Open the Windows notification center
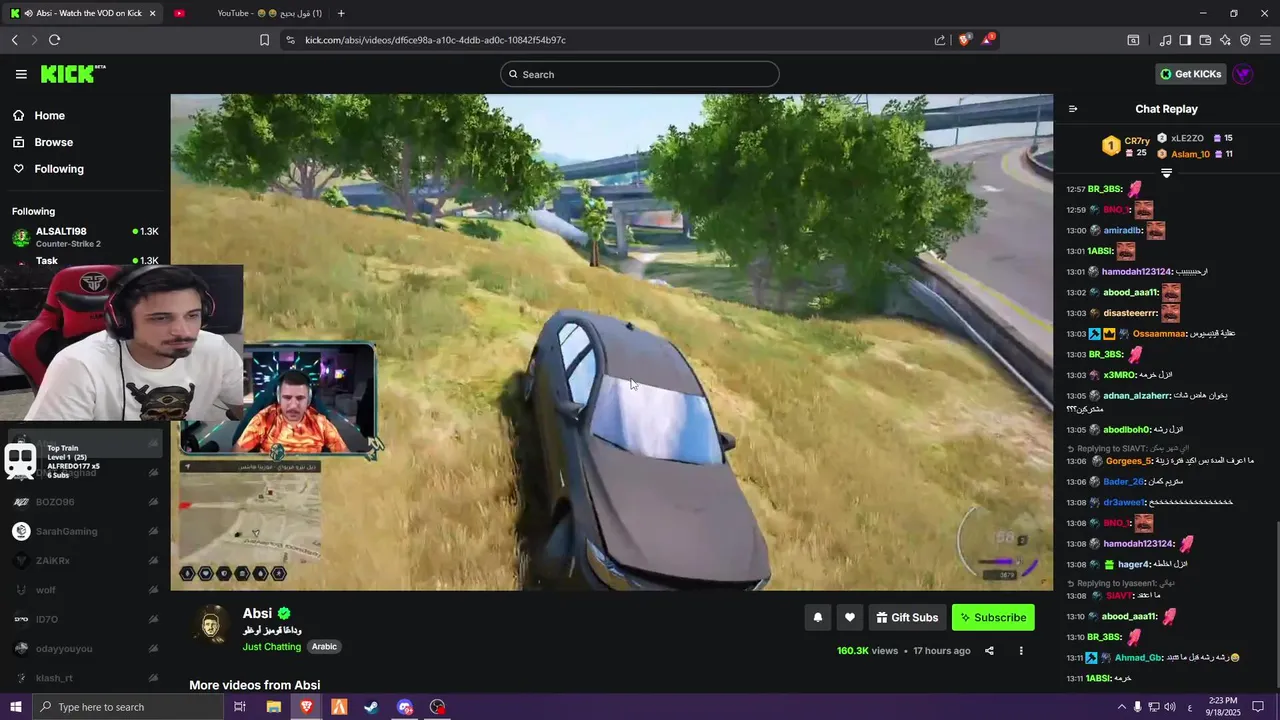The height and width of the screenshot is (720, 1280). point(1258,707)
